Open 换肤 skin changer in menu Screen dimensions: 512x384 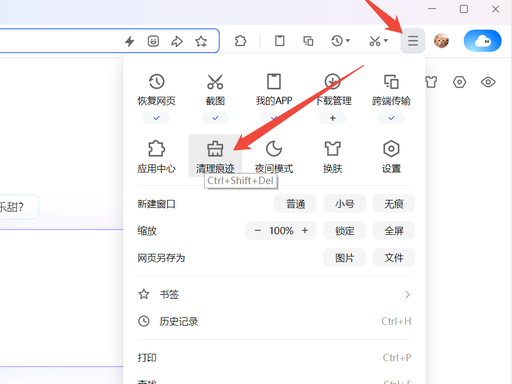332,157
